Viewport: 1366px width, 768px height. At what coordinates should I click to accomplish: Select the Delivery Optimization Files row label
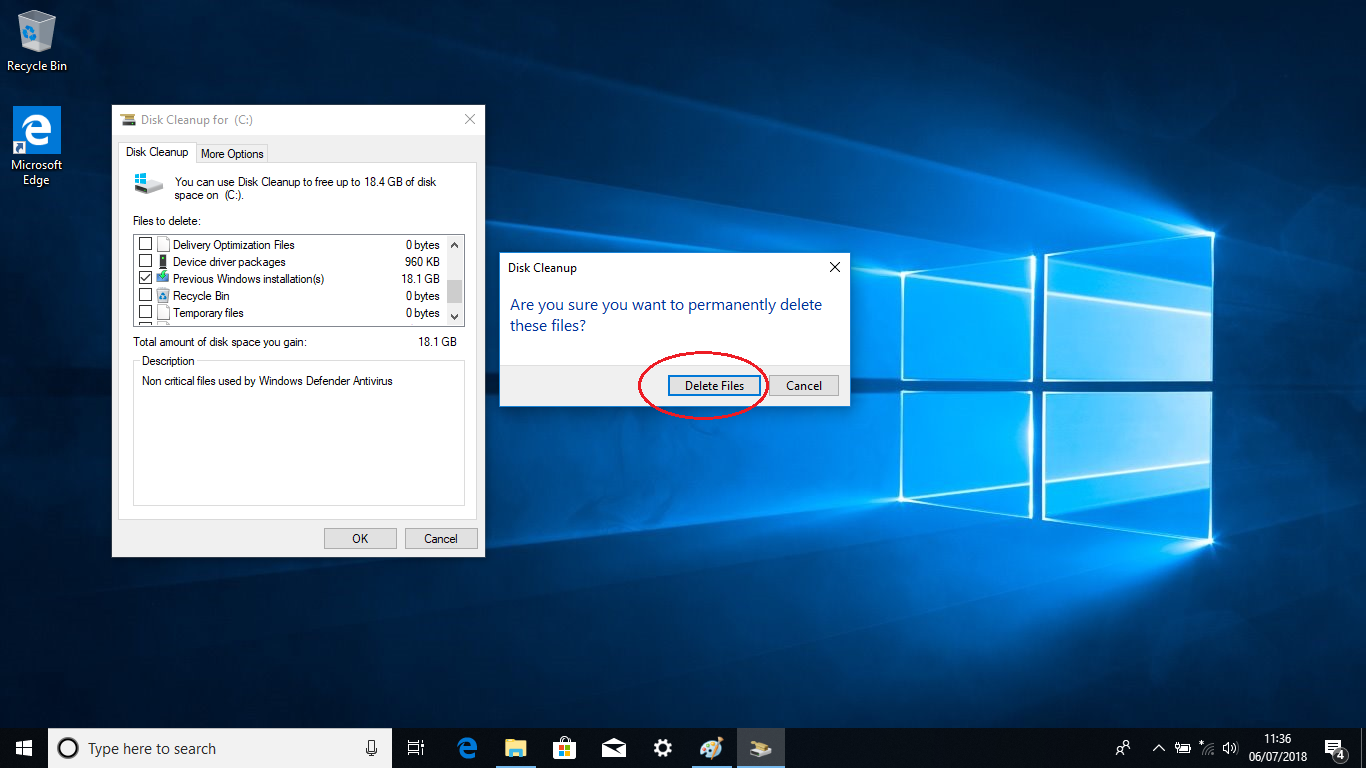[234, 245]
